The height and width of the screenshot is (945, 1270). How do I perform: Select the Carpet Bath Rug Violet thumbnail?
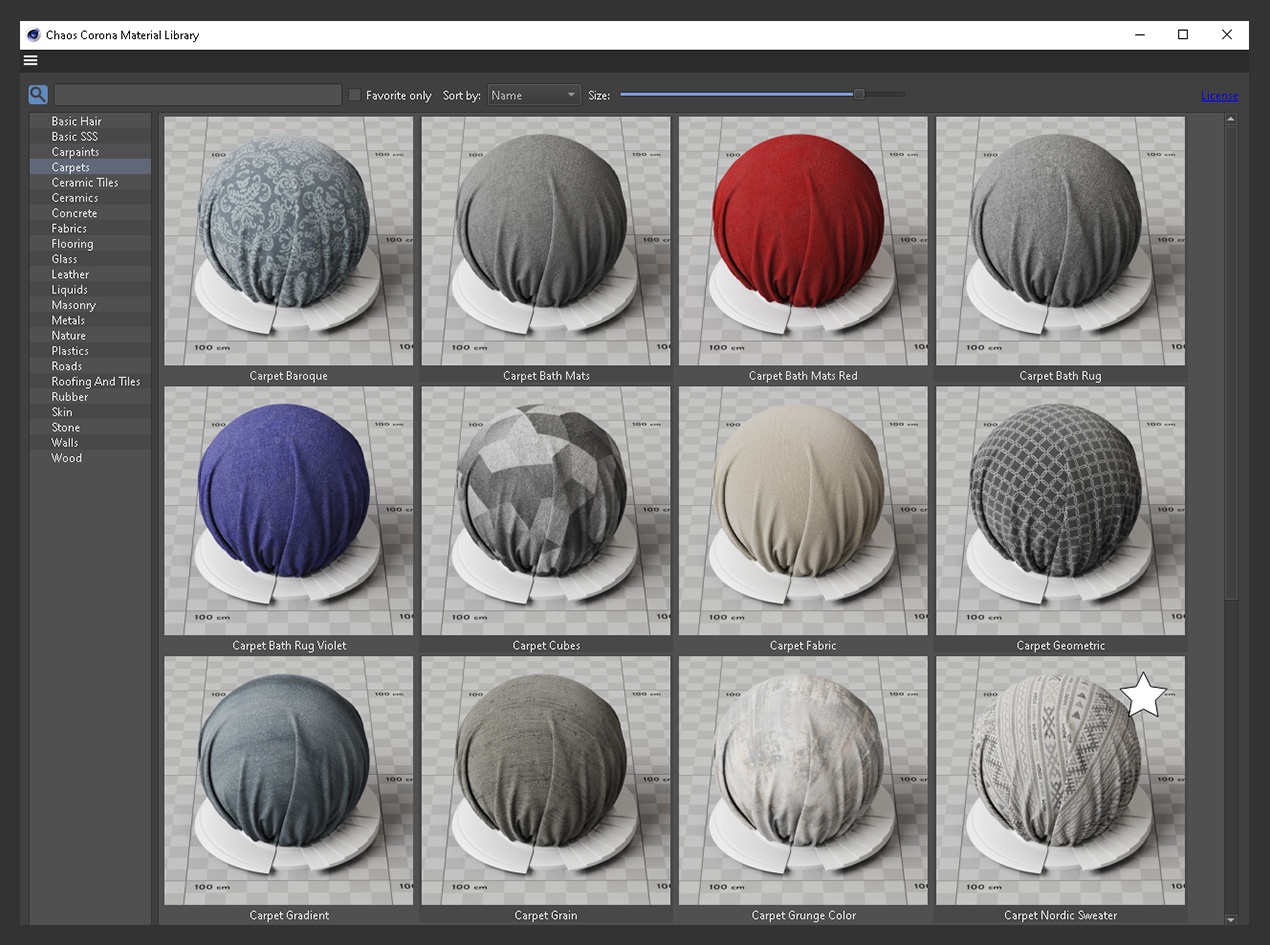click(x=288, y=511)
